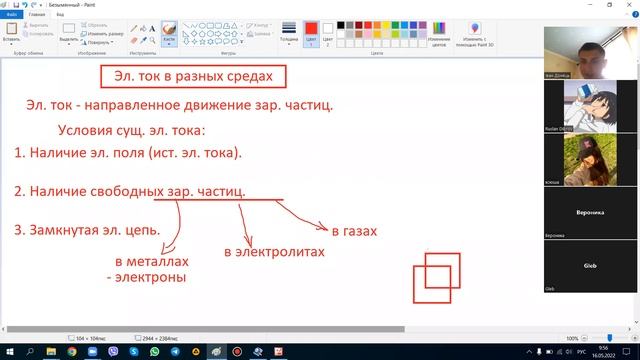640x360 pixels.
Task: Click the Cut (Вырезать) button
Action: click(36, 25)
